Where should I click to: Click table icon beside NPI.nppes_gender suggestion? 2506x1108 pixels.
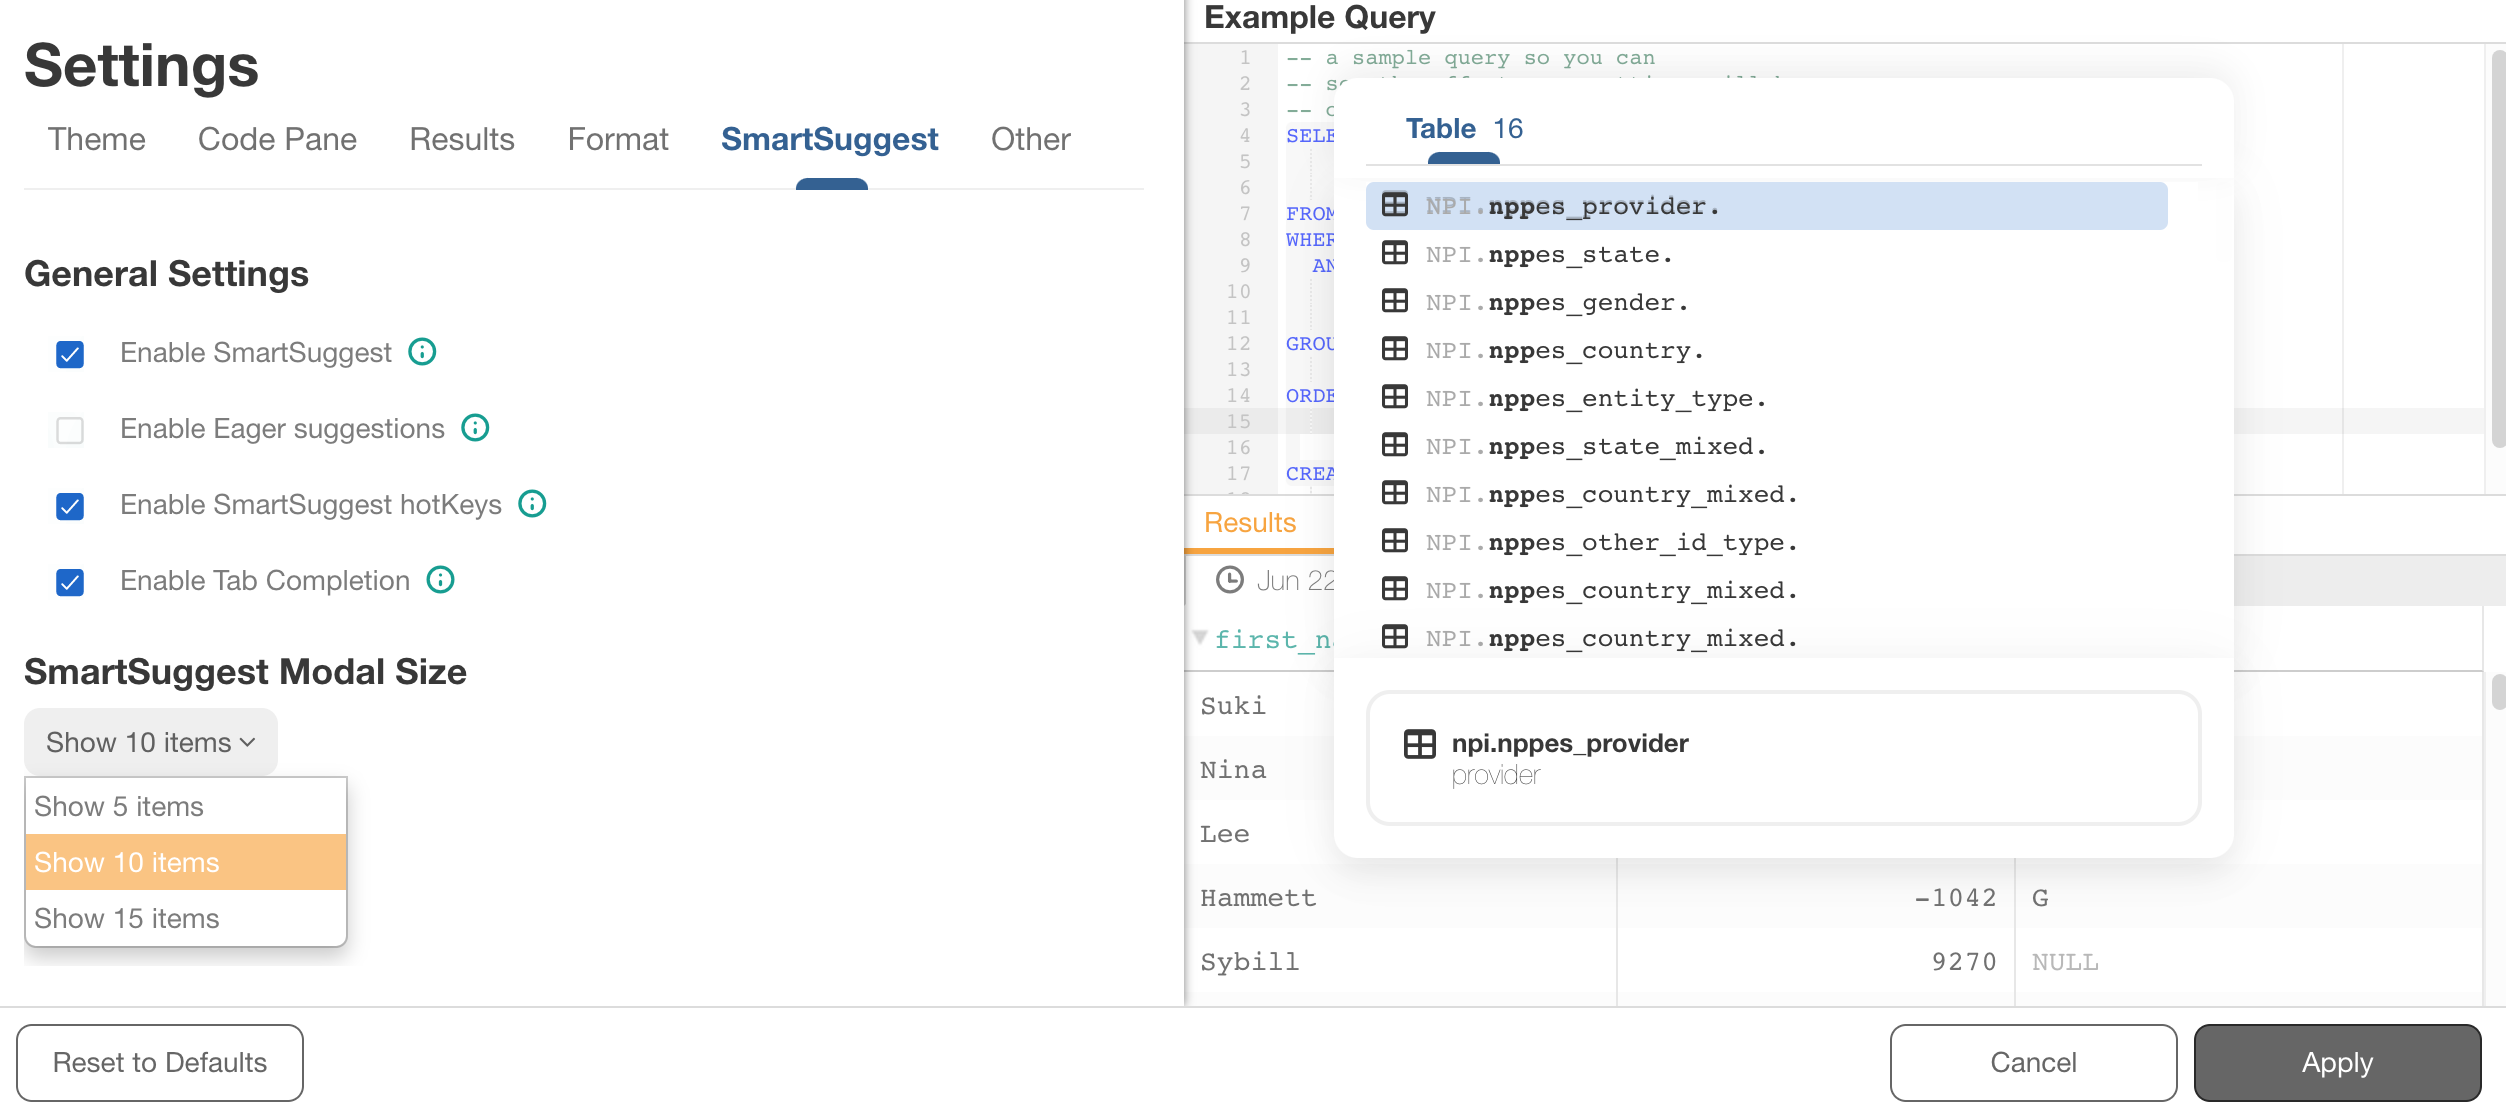pyautogui.click(x=1394, y=301)
